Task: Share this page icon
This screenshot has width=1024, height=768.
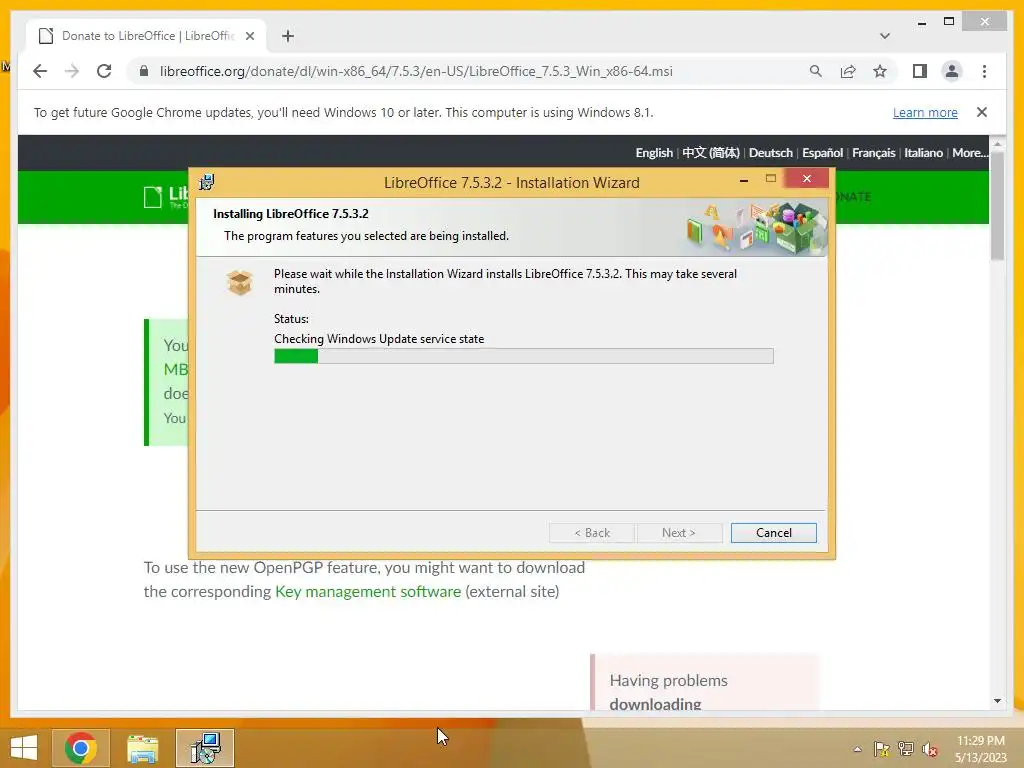Action: [x=848, y=71]
